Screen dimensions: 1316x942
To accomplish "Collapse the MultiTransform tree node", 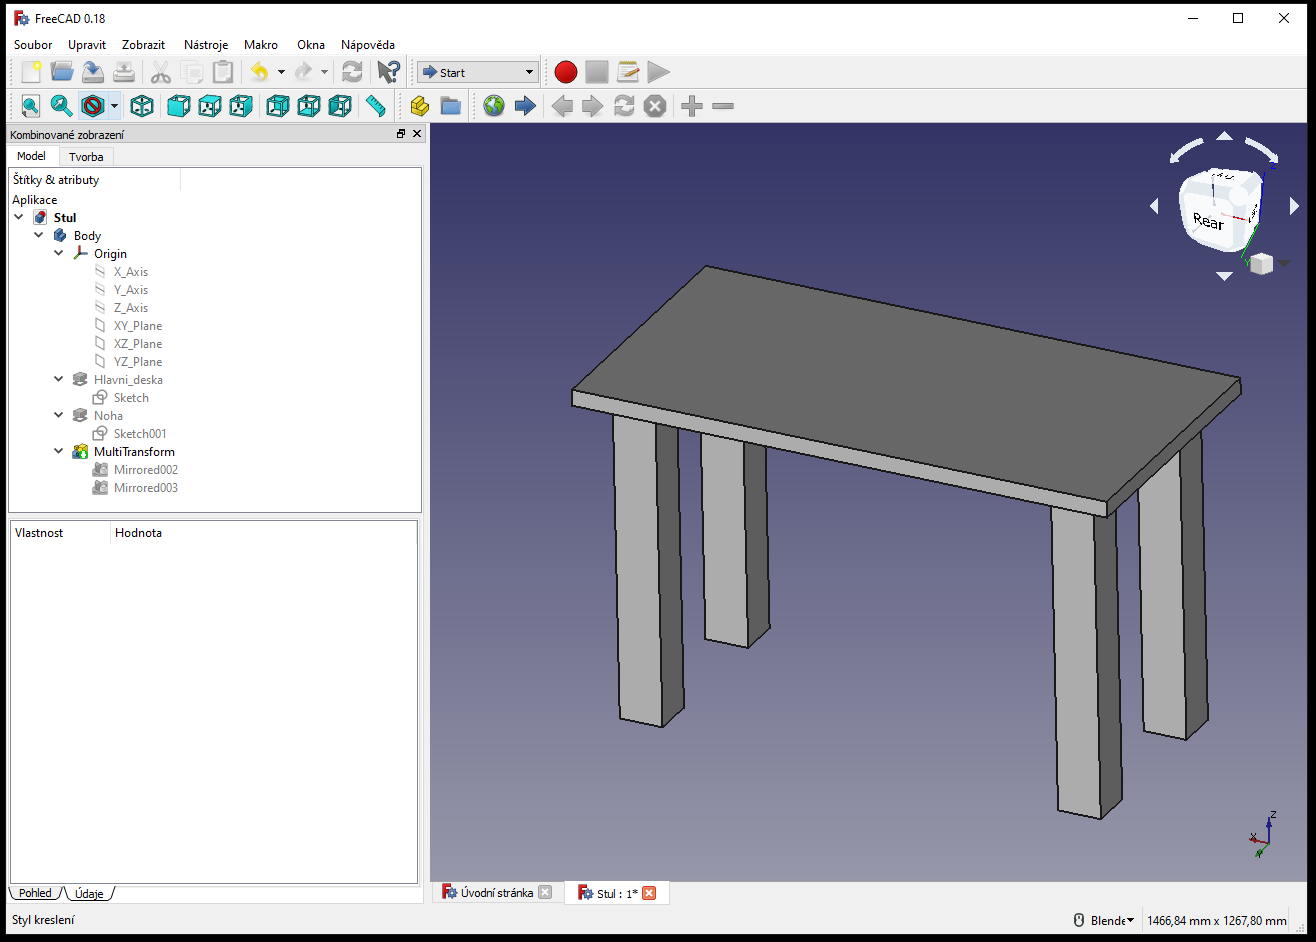I will tap(59, 452).
